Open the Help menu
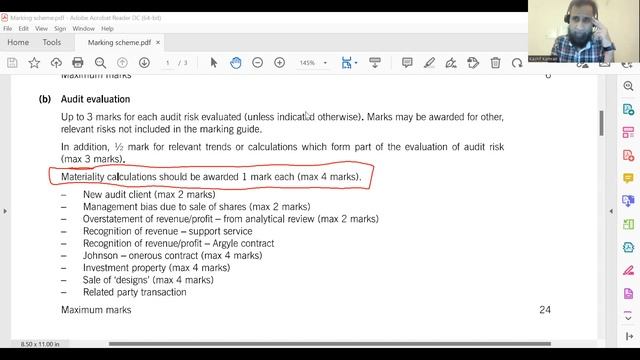Screen dimensions: 640x360 tap(107, 29)
